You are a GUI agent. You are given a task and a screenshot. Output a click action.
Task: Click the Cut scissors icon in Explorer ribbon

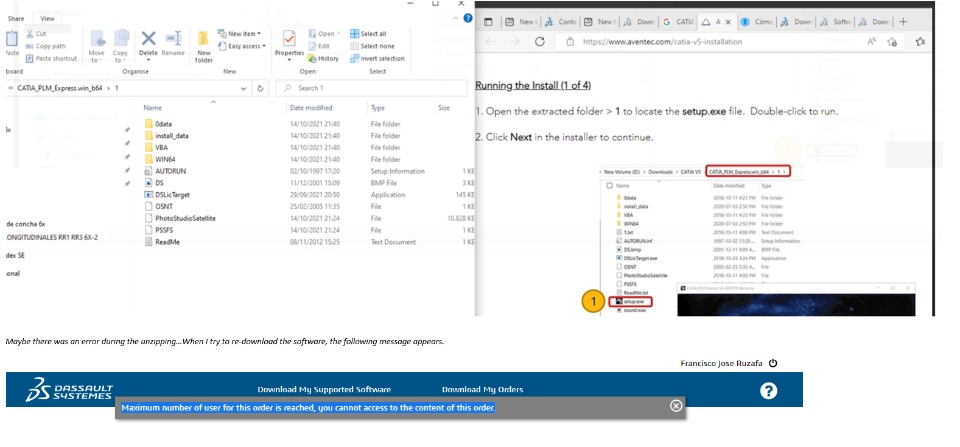pyautogui.click(x=30, y=34)
